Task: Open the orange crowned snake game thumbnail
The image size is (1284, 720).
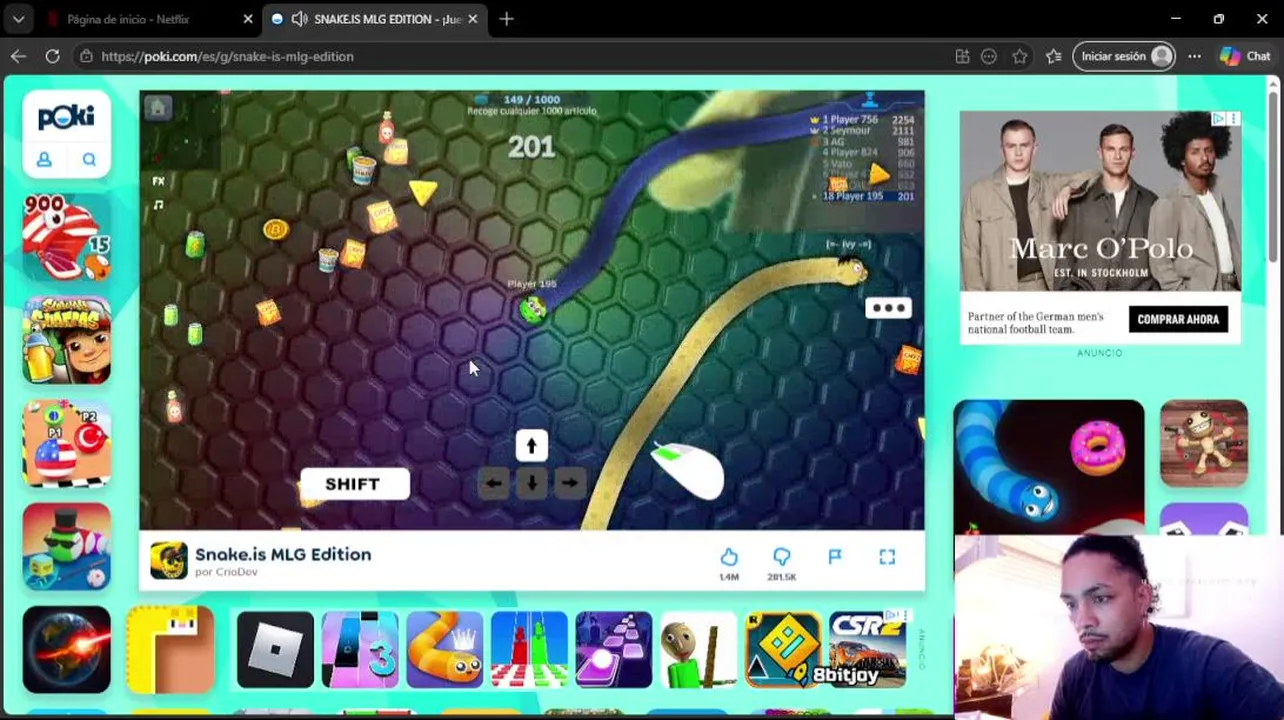Action: 444,650
